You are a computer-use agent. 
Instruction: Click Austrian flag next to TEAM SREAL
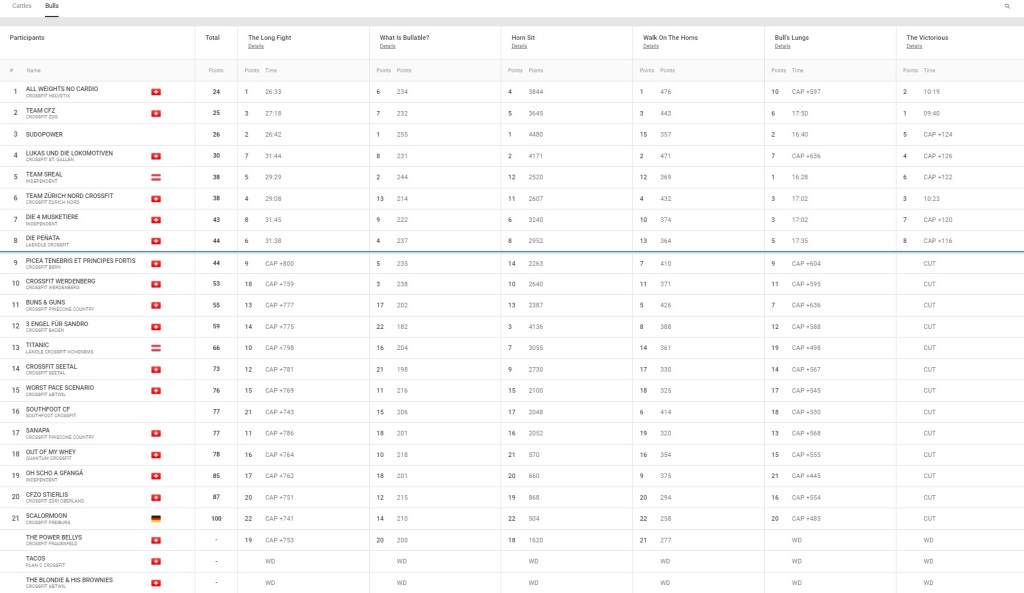[x=155, y=177]
